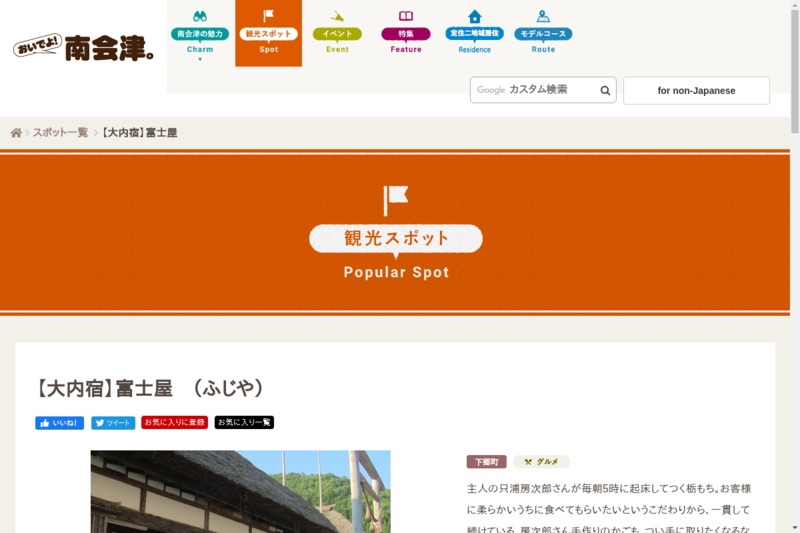Click the 観光スポット Popular Spot banner flag
The width and height of the screenshot is (800, 533).
[396, 200]
